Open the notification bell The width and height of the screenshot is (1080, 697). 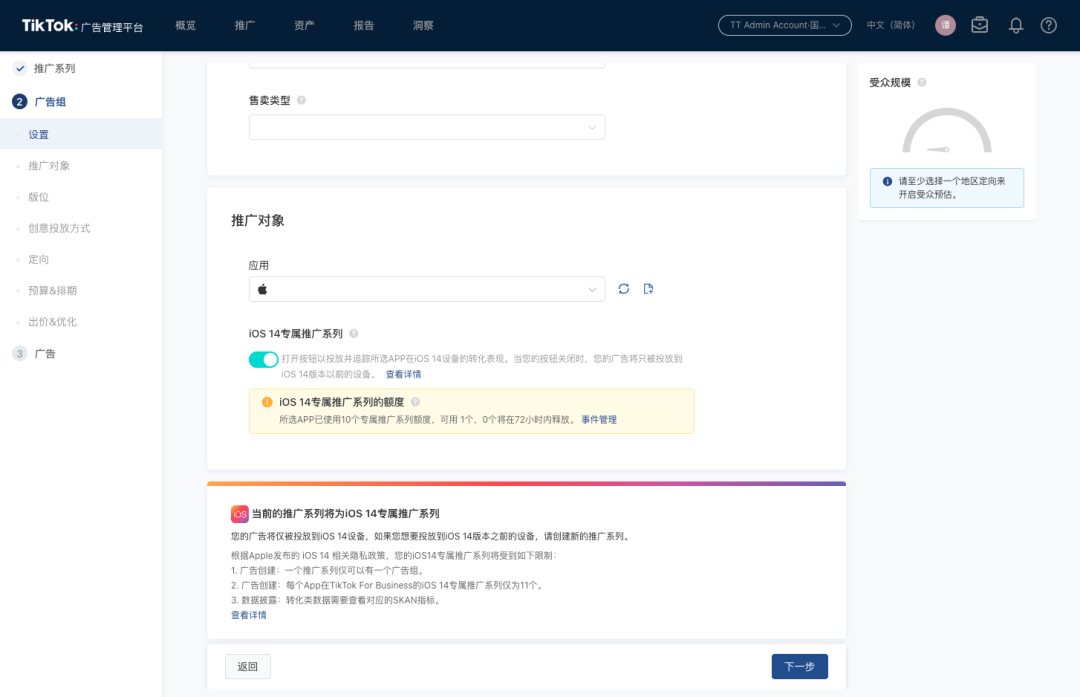(1016, 25)
